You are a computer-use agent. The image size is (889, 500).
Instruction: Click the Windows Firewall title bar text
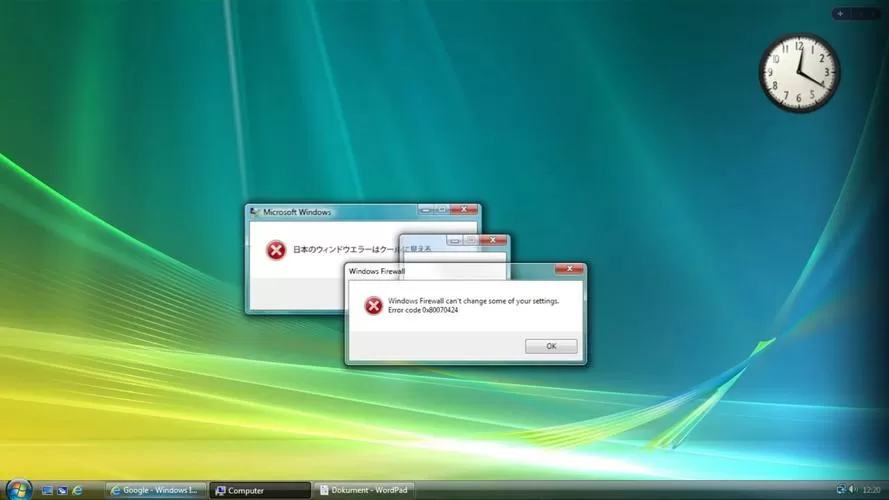[376, 271]
